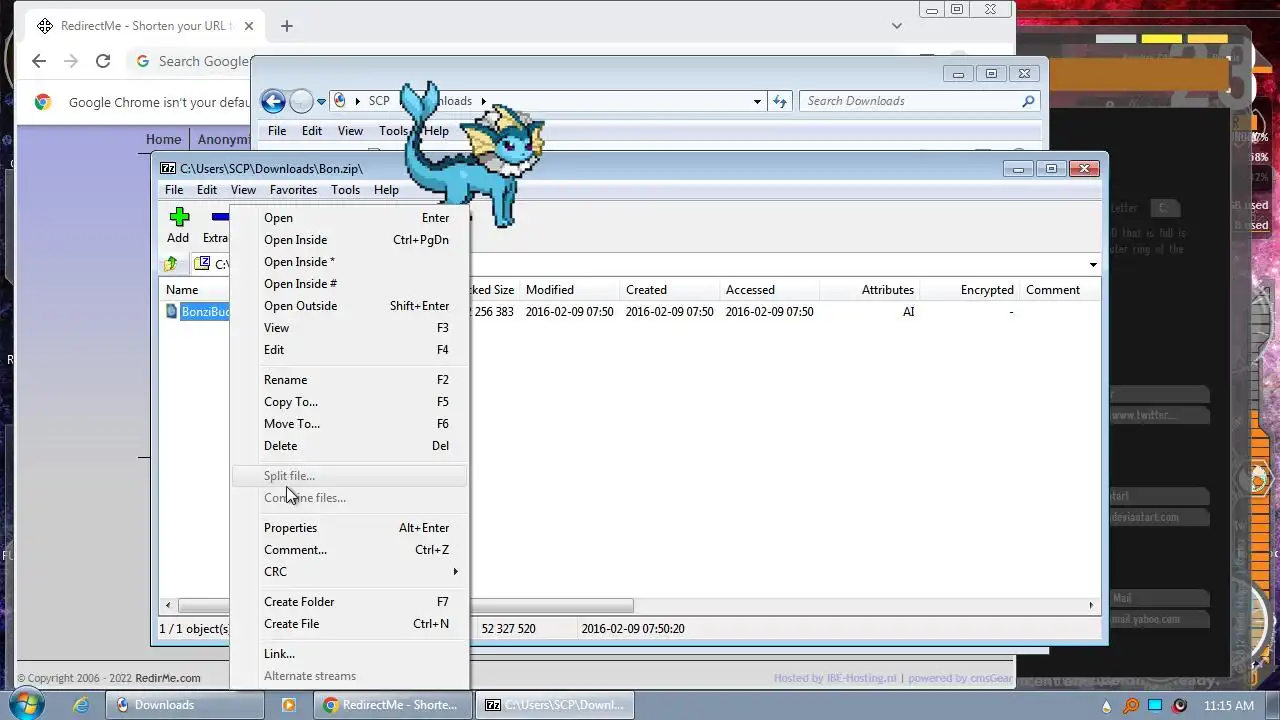Click the Home link on RedirectMe page
Viewport: 1280px width, 720px height.
(x=163, y=140)
